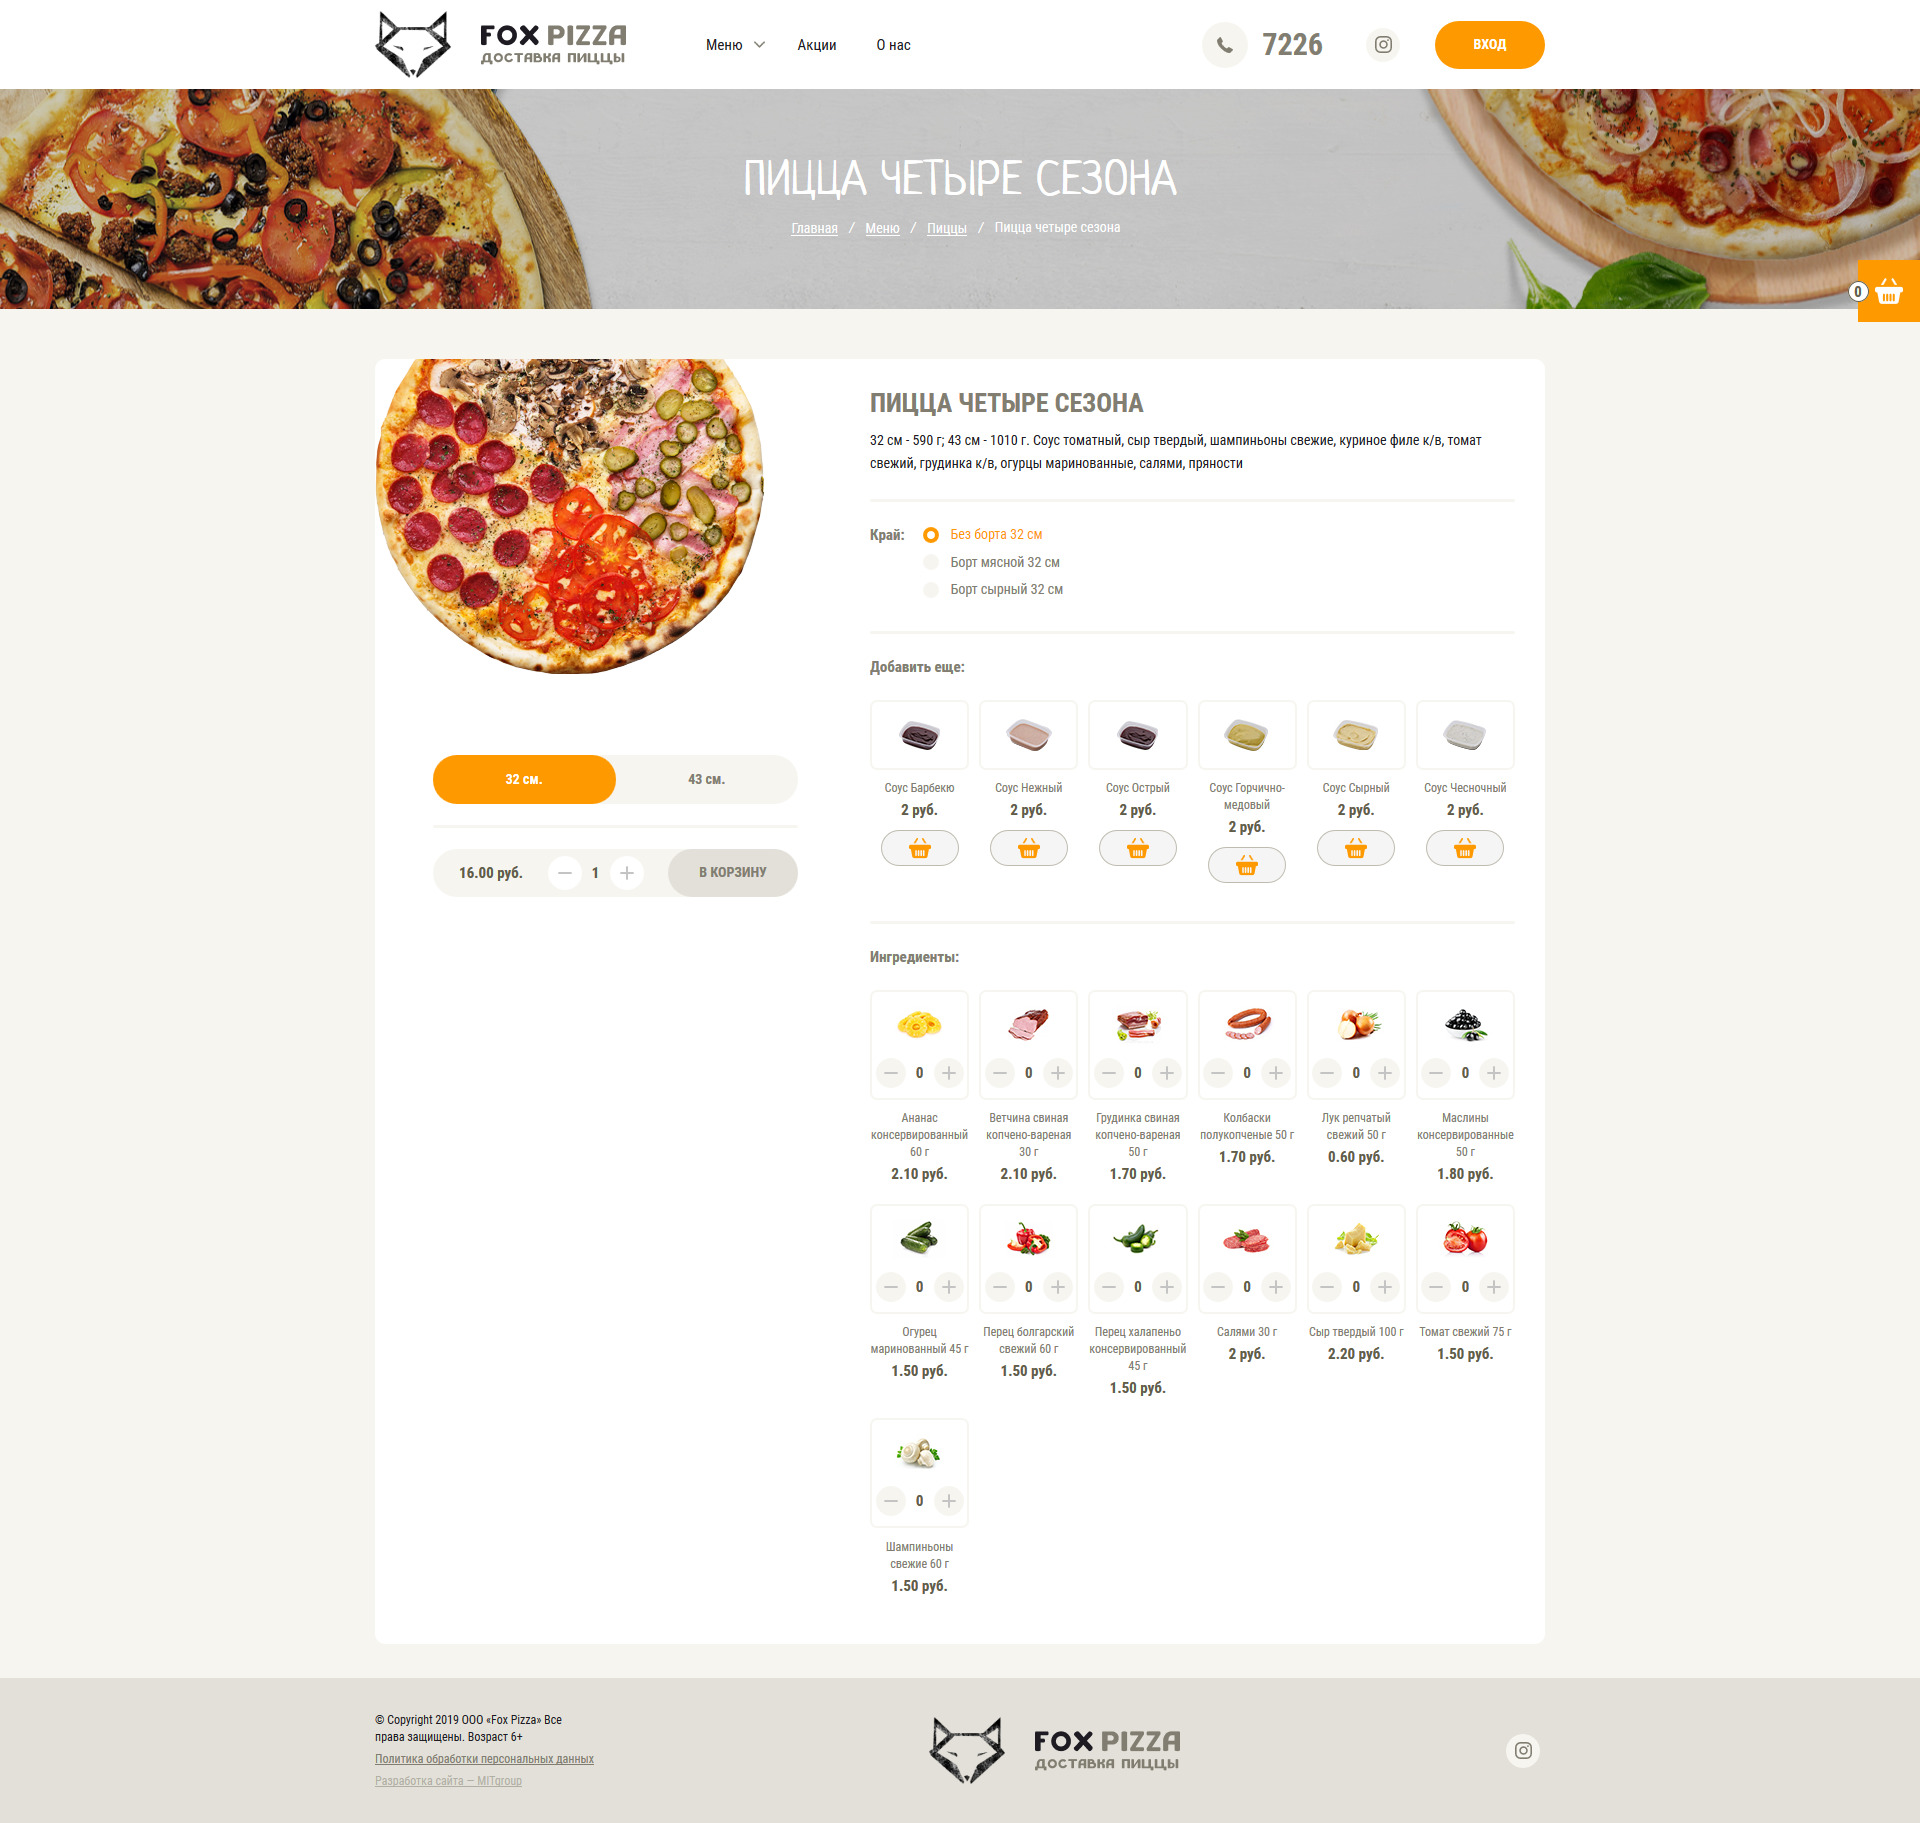Click the В КОРЗИНУ button
The image size is (1920, 1823).
[x=732, y=873]
